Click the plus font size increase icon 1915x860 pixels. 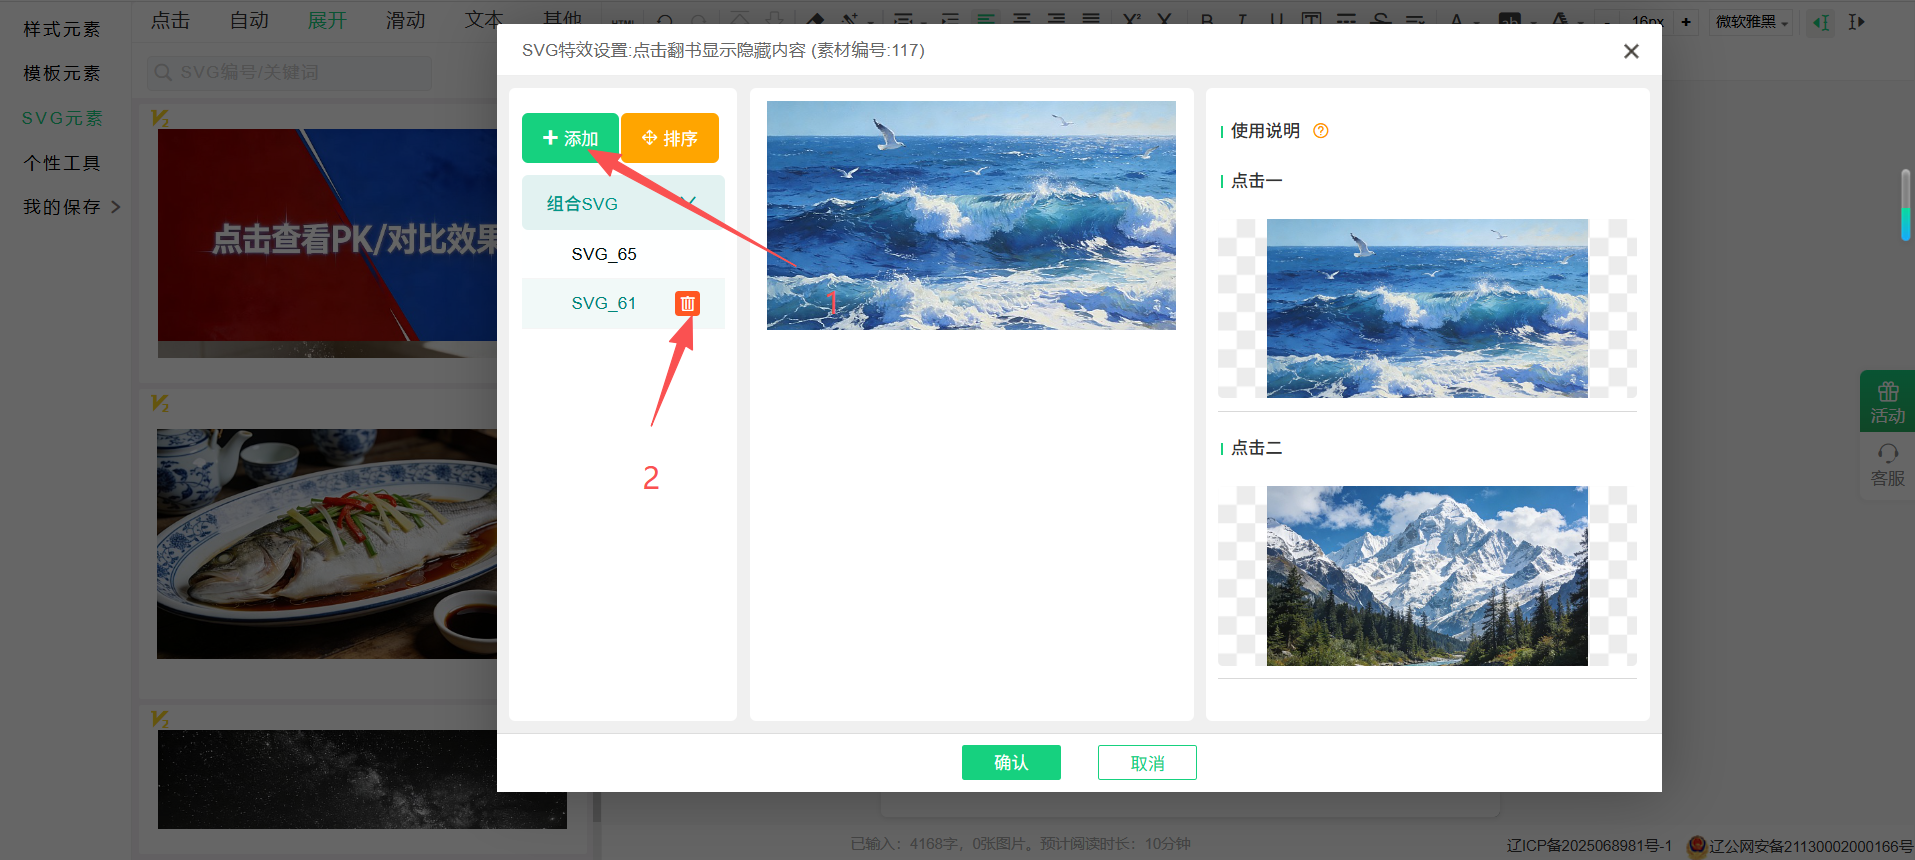(1686, 22)
